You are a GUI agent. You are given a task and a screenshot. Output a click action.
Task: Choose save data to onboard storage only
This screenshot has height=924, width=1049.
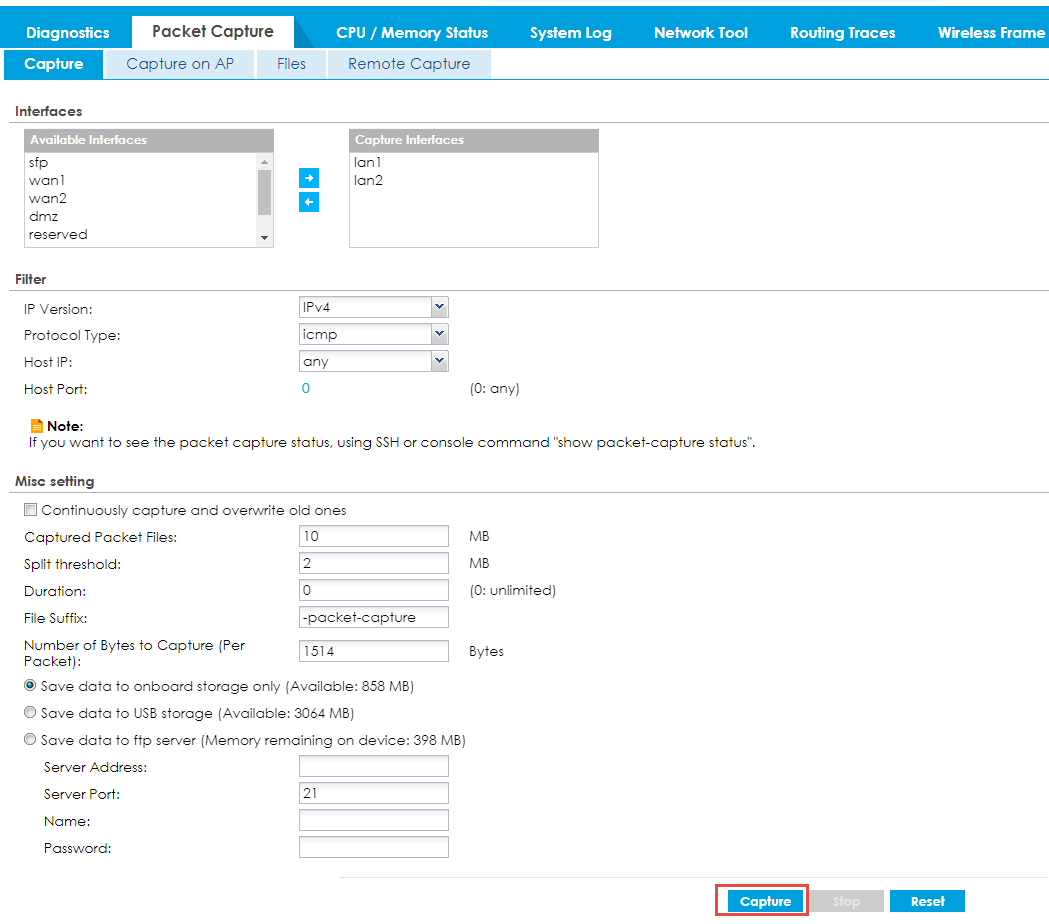(x=31, y=687)
